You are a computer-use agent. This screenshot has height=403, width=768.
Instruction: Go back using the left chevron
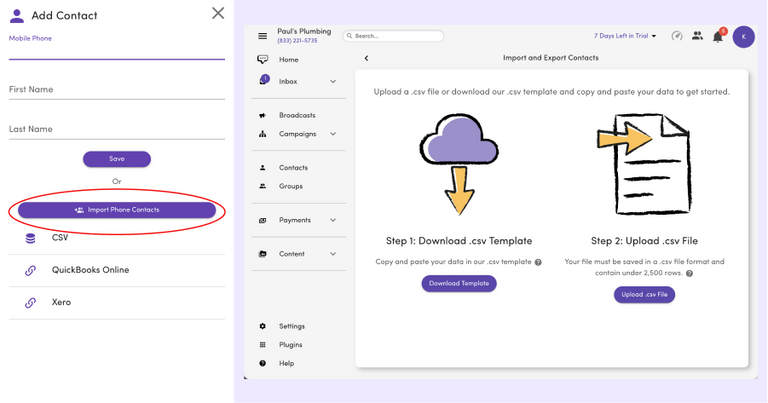pyautogui.click(x=366, y=58)
